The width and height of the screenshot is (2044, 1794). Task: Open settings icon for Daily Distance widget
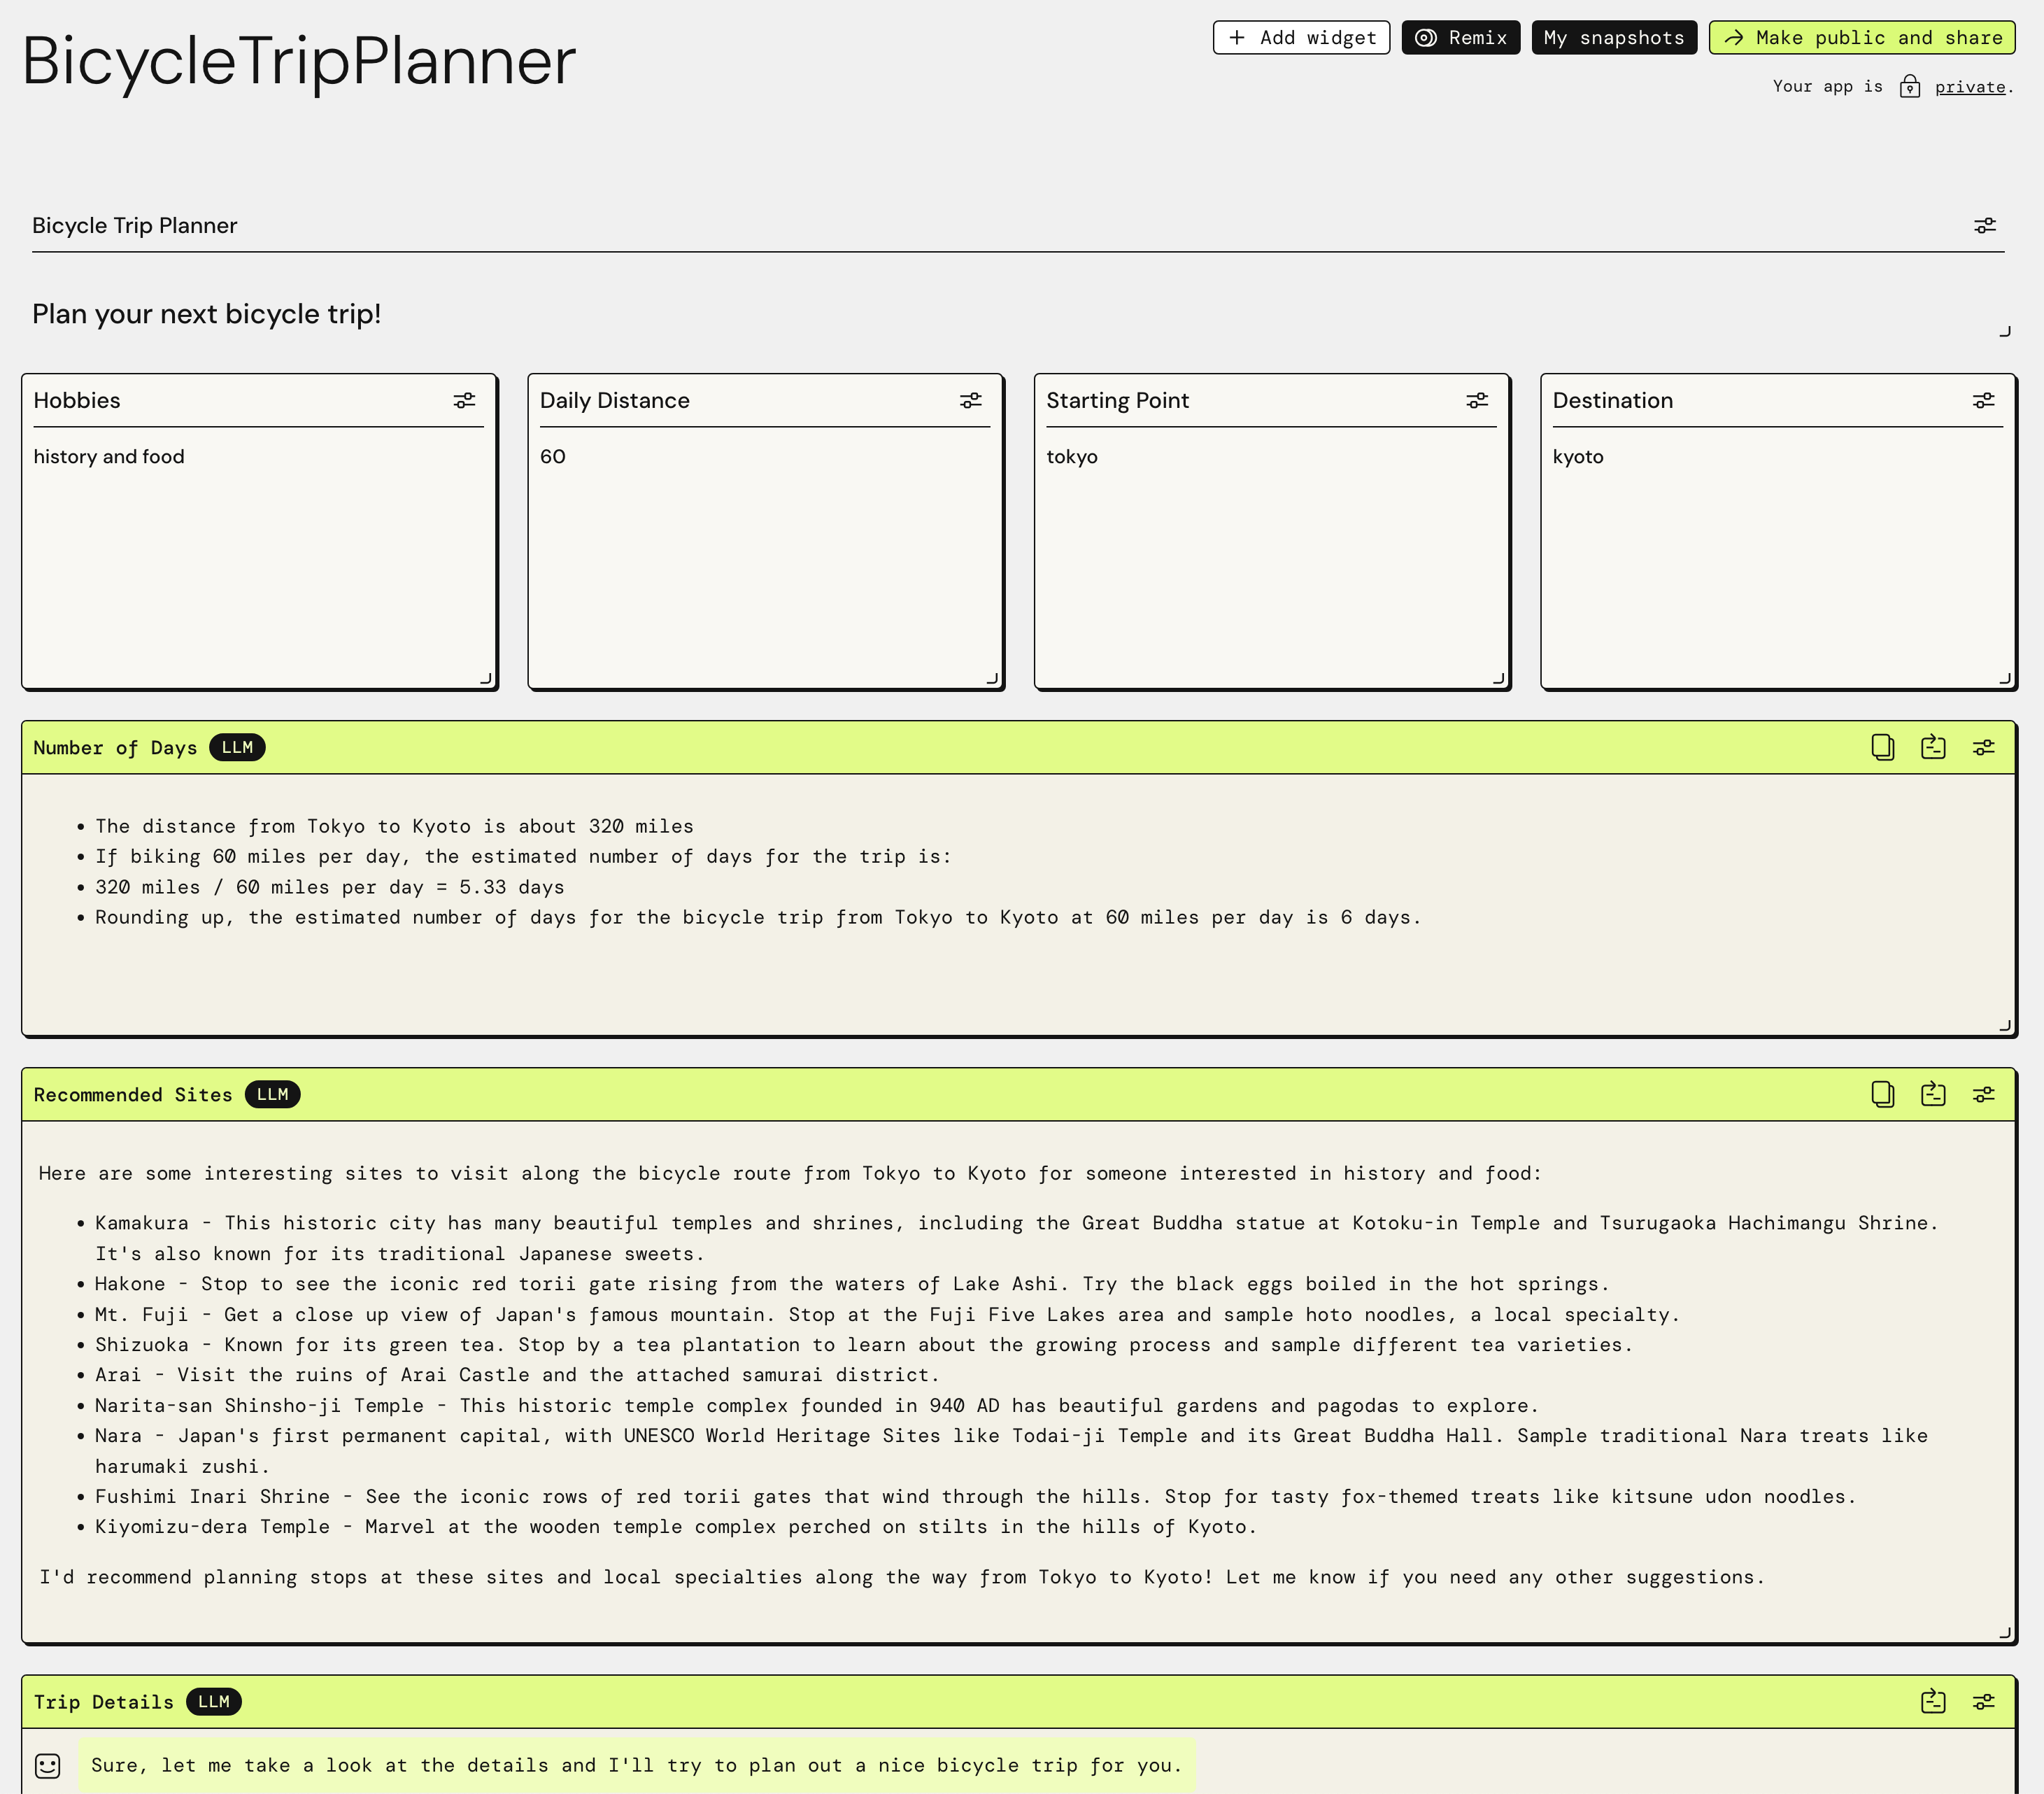970,401
